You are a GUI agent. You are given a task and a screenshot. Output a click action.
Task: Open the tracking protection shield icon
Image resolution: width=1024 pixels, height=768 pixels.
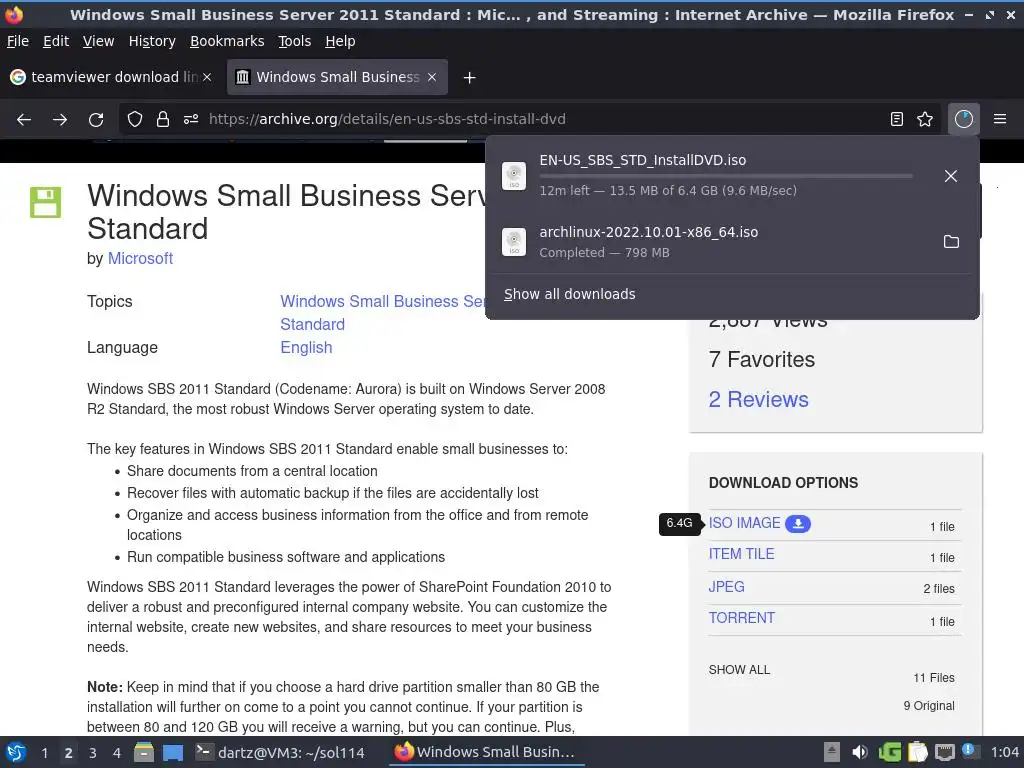(135, 119)
